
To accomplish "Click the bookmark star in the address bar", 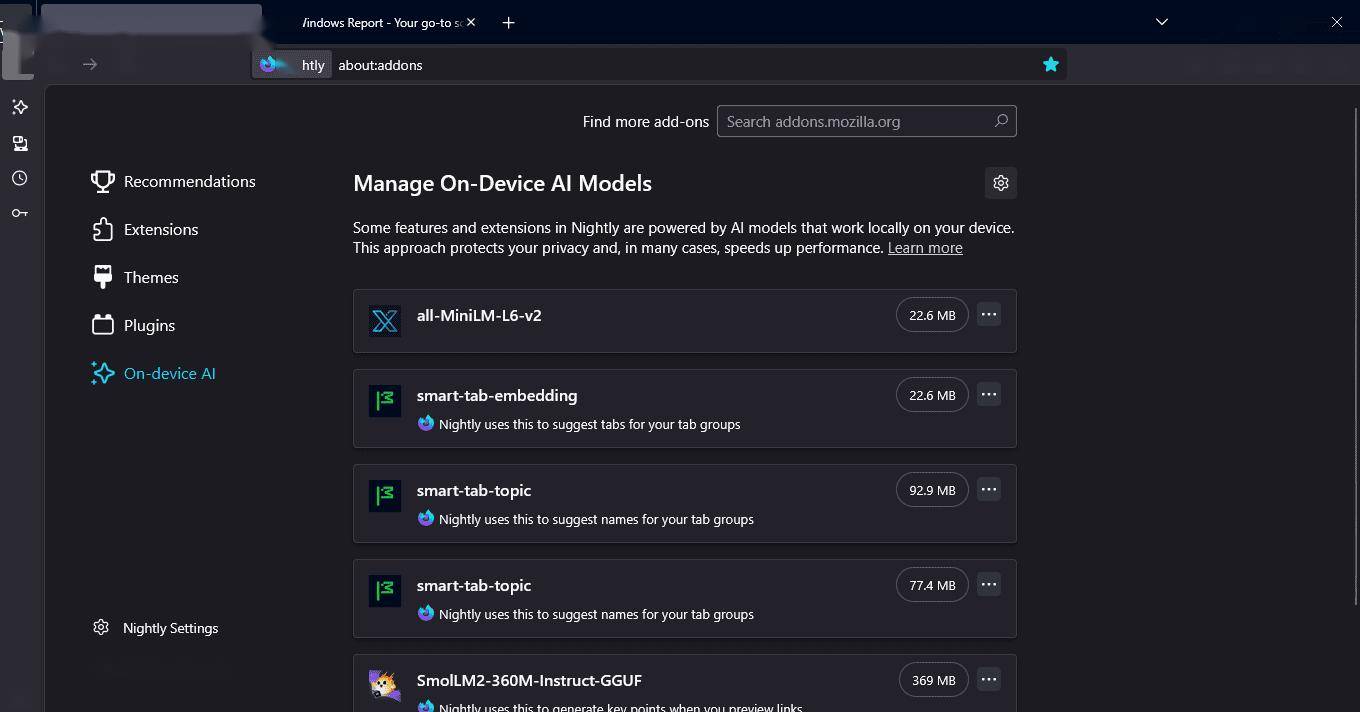I will click(x=1050, y=64).
